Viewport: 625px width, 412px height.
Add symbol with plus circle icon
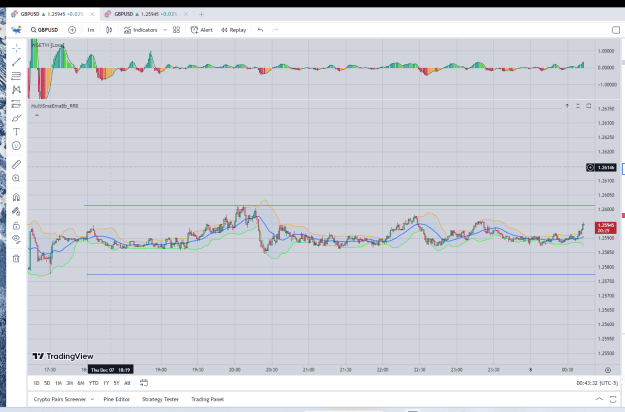pyautogui.click(x=72, y=30)
